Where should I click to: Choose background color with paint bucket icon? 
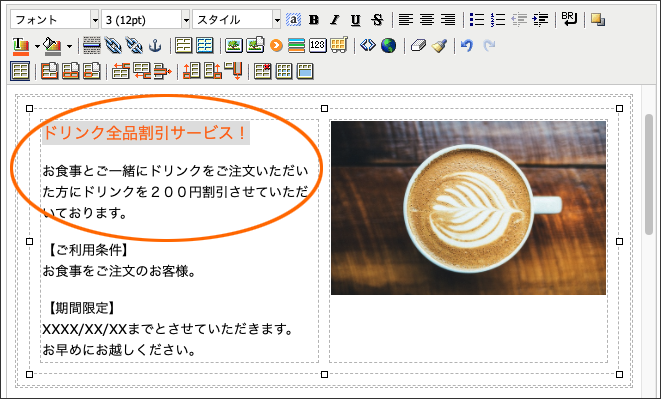click(53, 46)
